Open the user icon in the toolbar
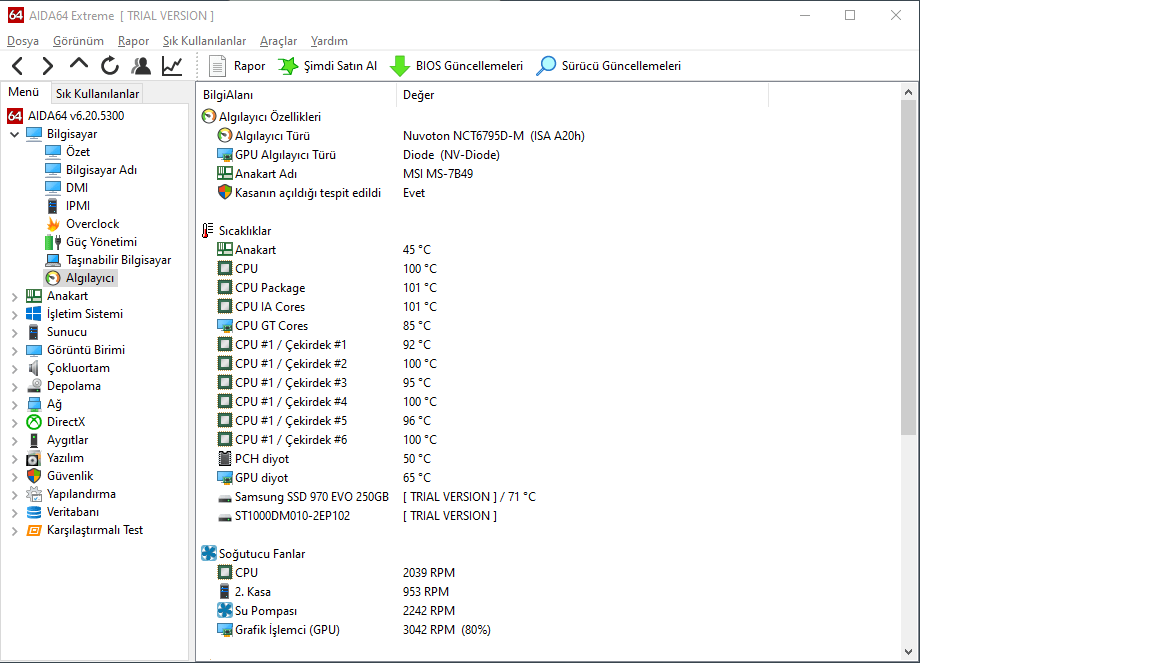Viewport: 1152px width, 663px height. [x=141, y=66]
